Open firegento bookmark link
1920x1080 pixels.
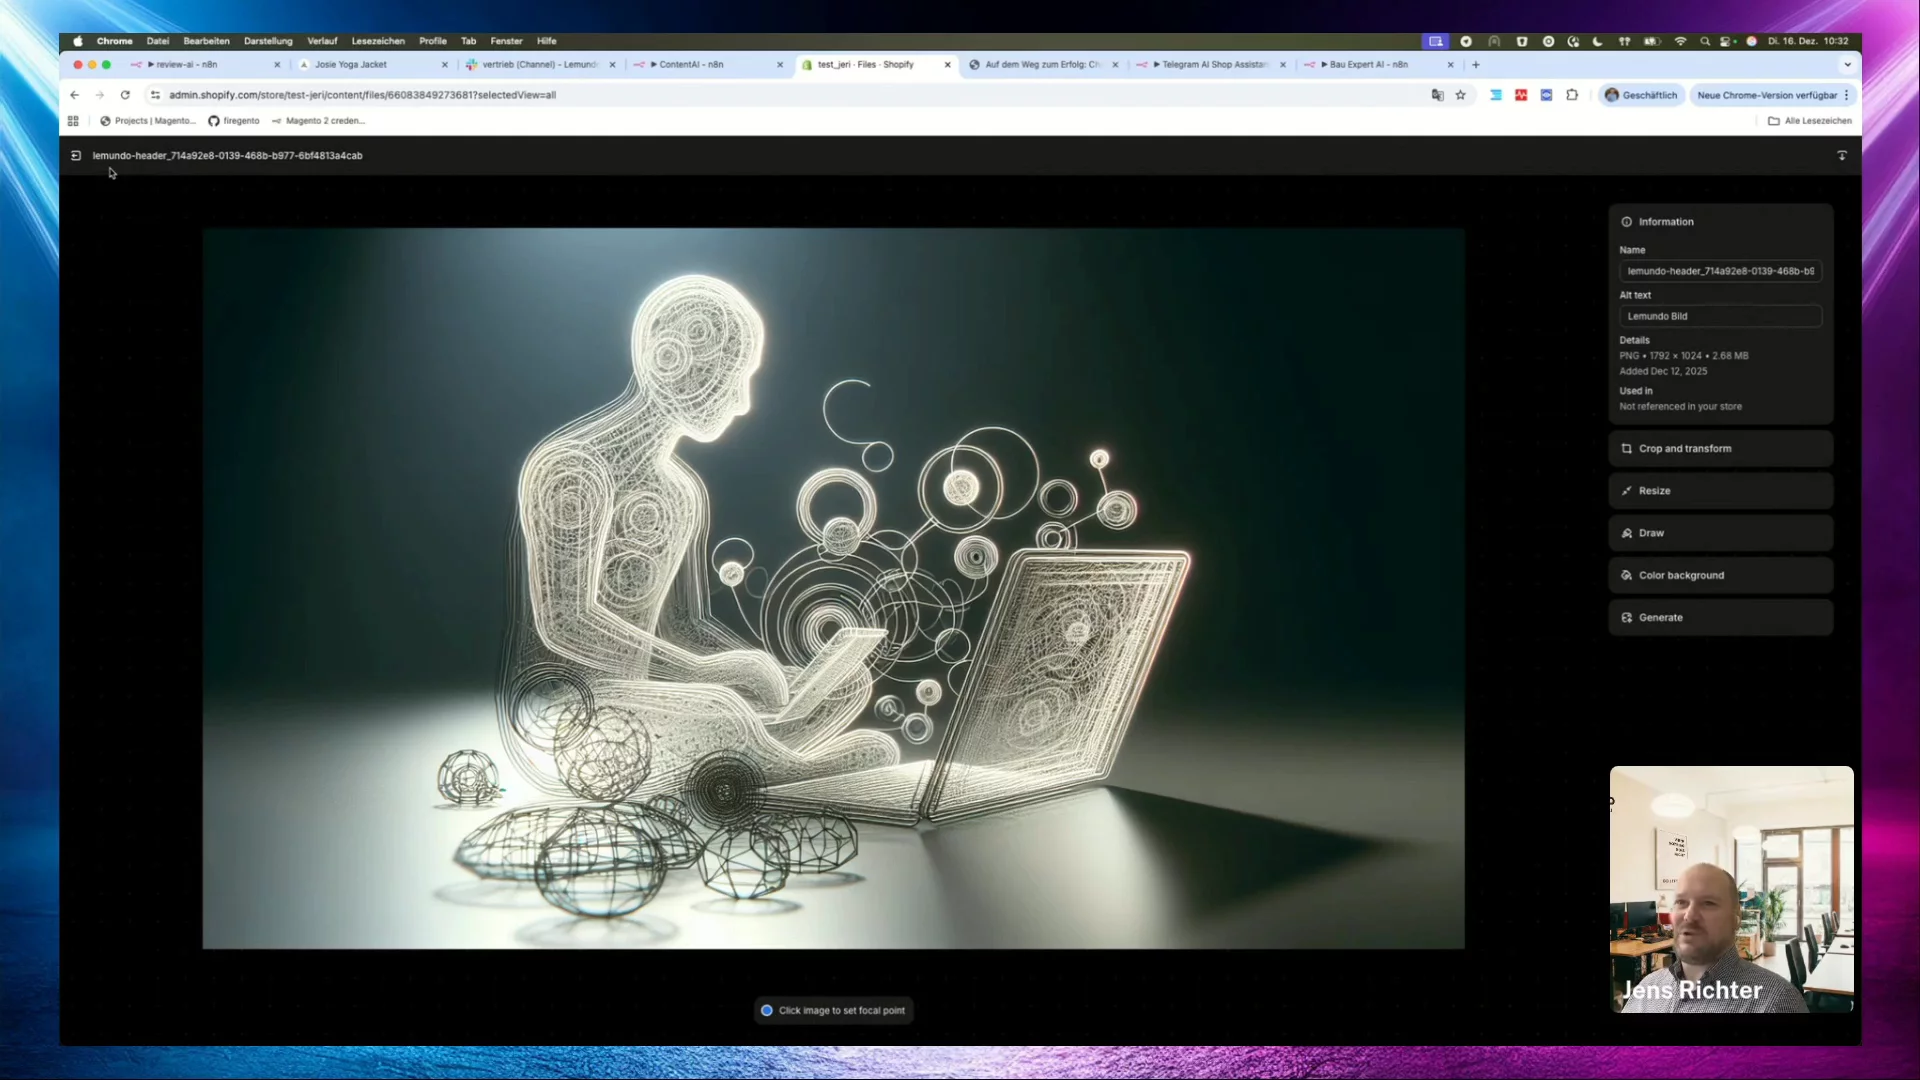pyautogui.click(x=234, y=121)
